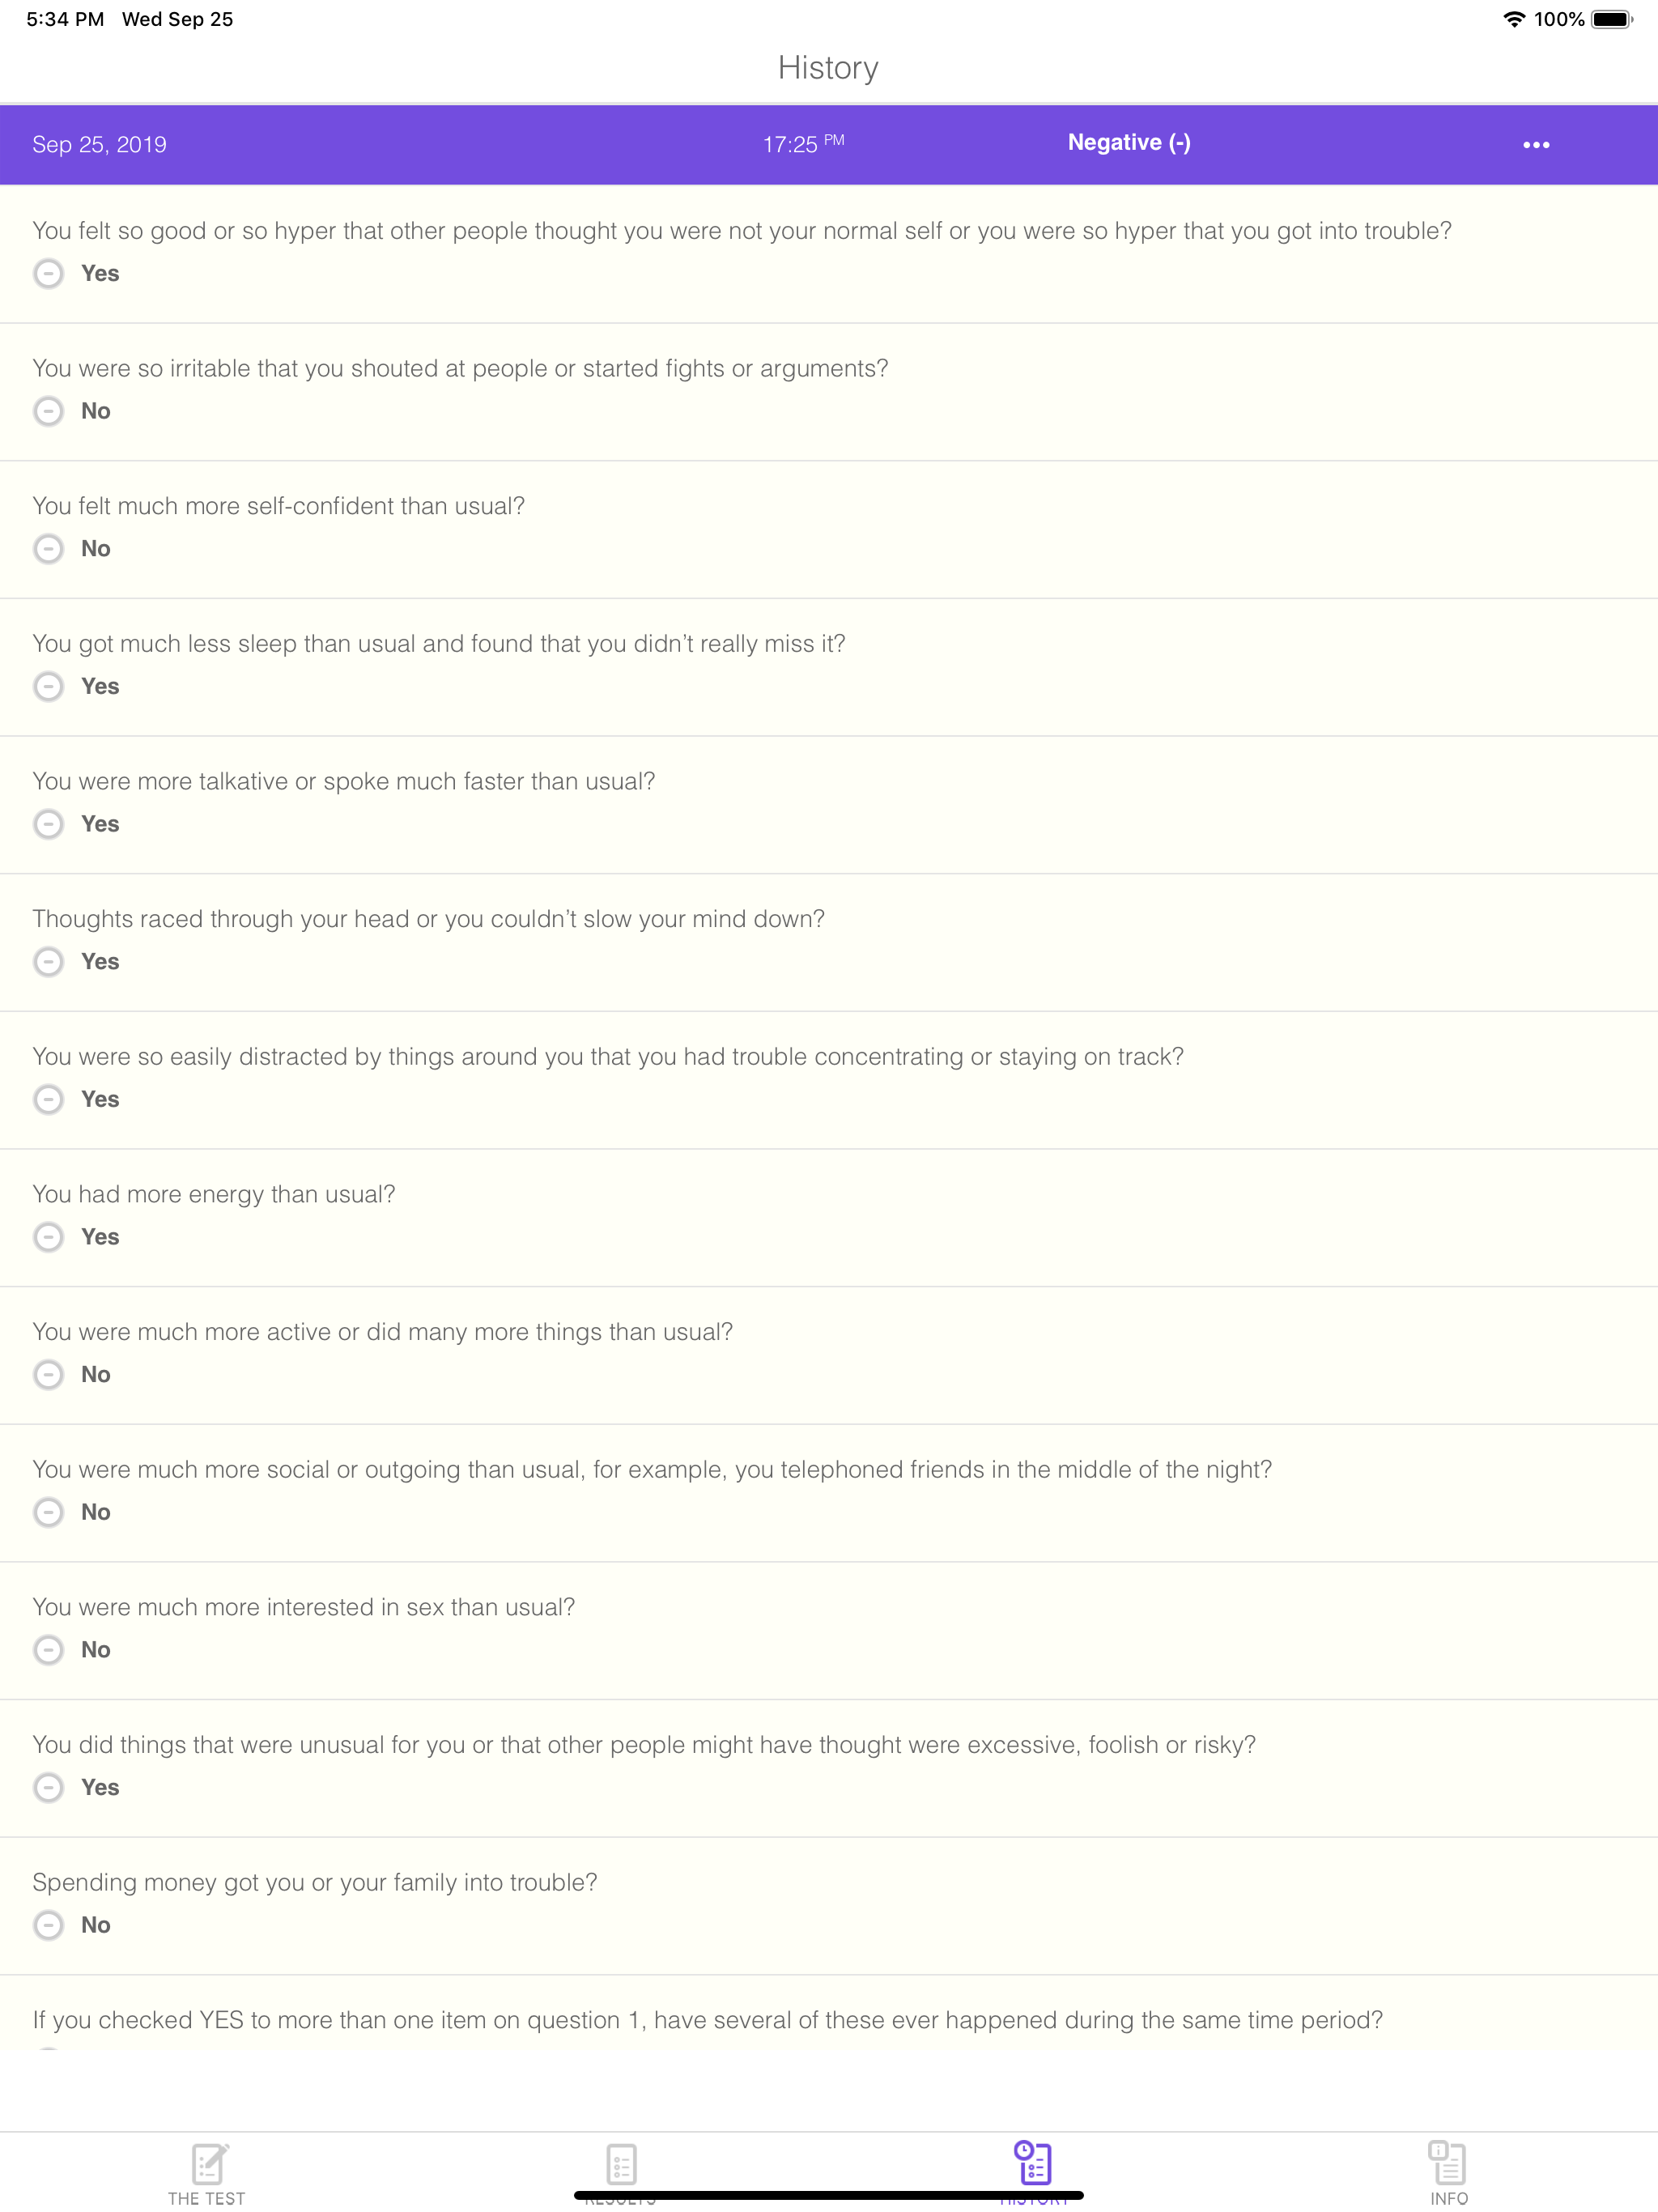
Task: Tap the Wi-Fi icon in the status bar
Action: pos(1513,18)
